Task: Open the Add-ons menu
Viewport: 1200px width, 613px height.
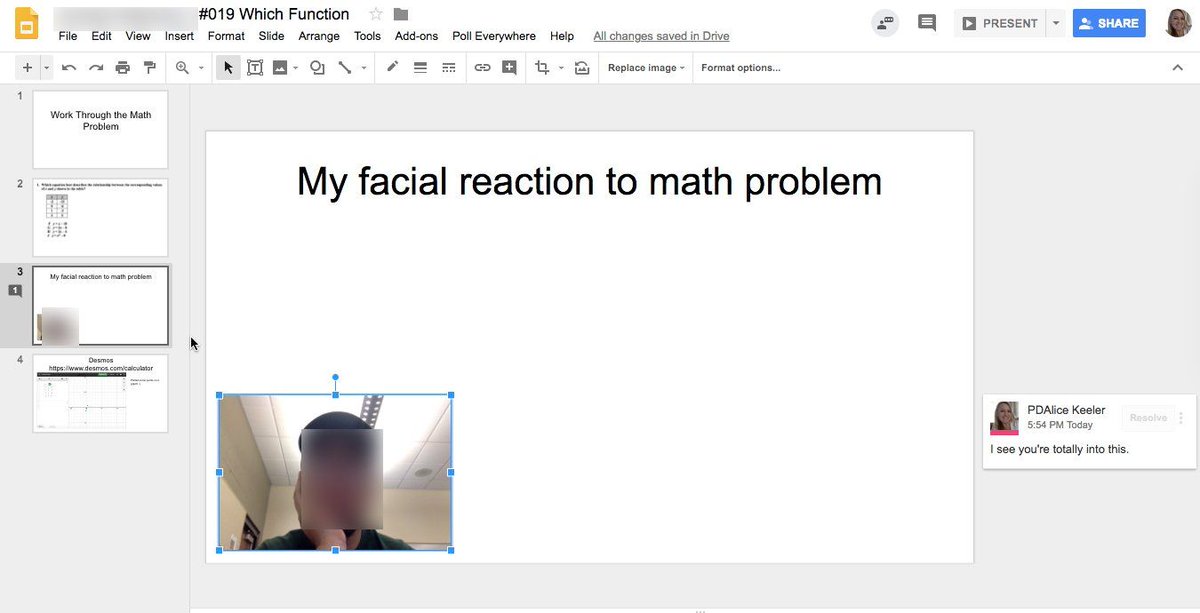Action: coord(416,36)
